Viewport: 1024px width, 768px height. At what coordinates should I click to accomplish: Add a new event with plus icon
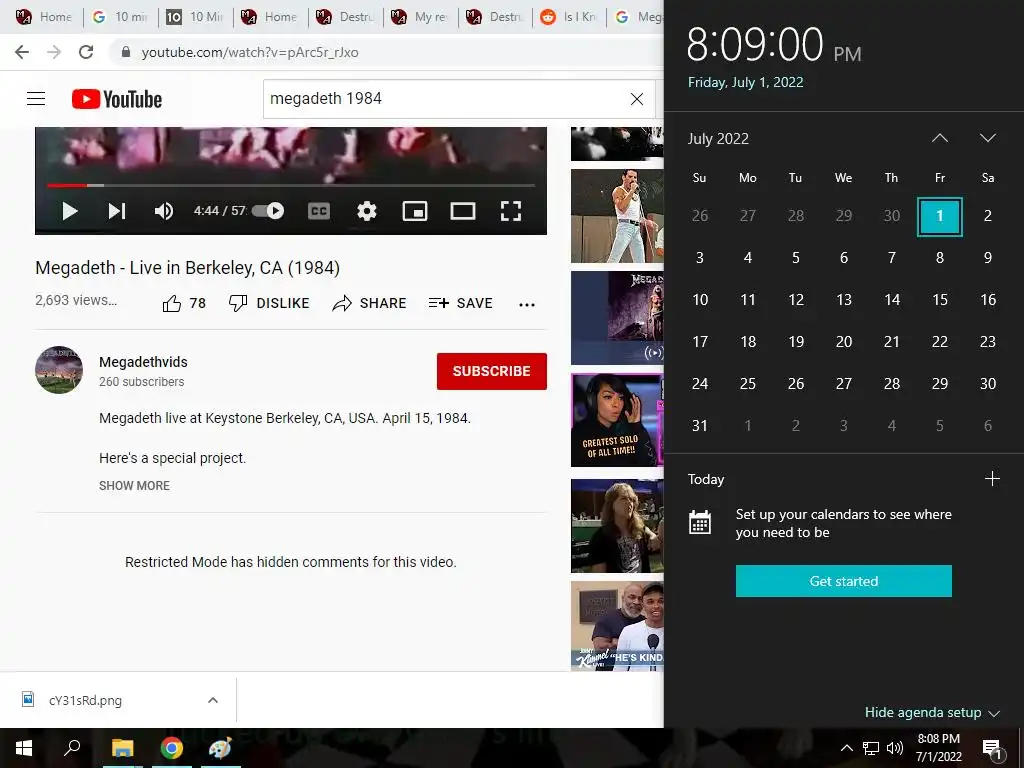(992, 479)
